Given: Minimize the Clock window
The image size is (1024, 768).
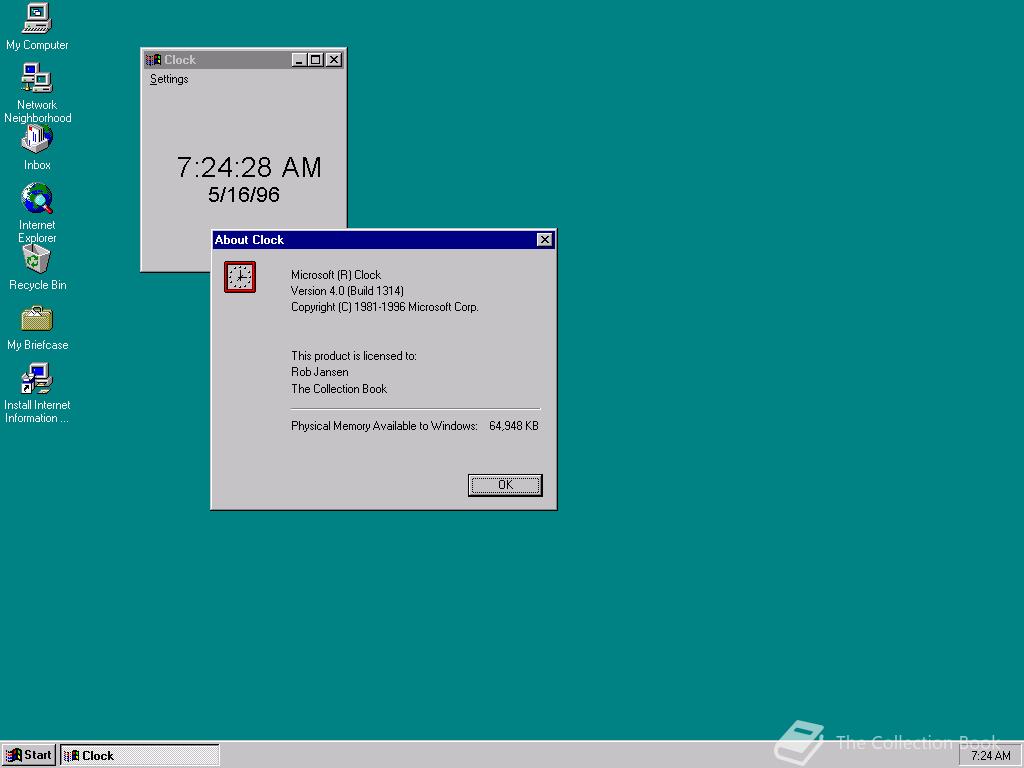Looking at the screenshot, I should (299, 59).
